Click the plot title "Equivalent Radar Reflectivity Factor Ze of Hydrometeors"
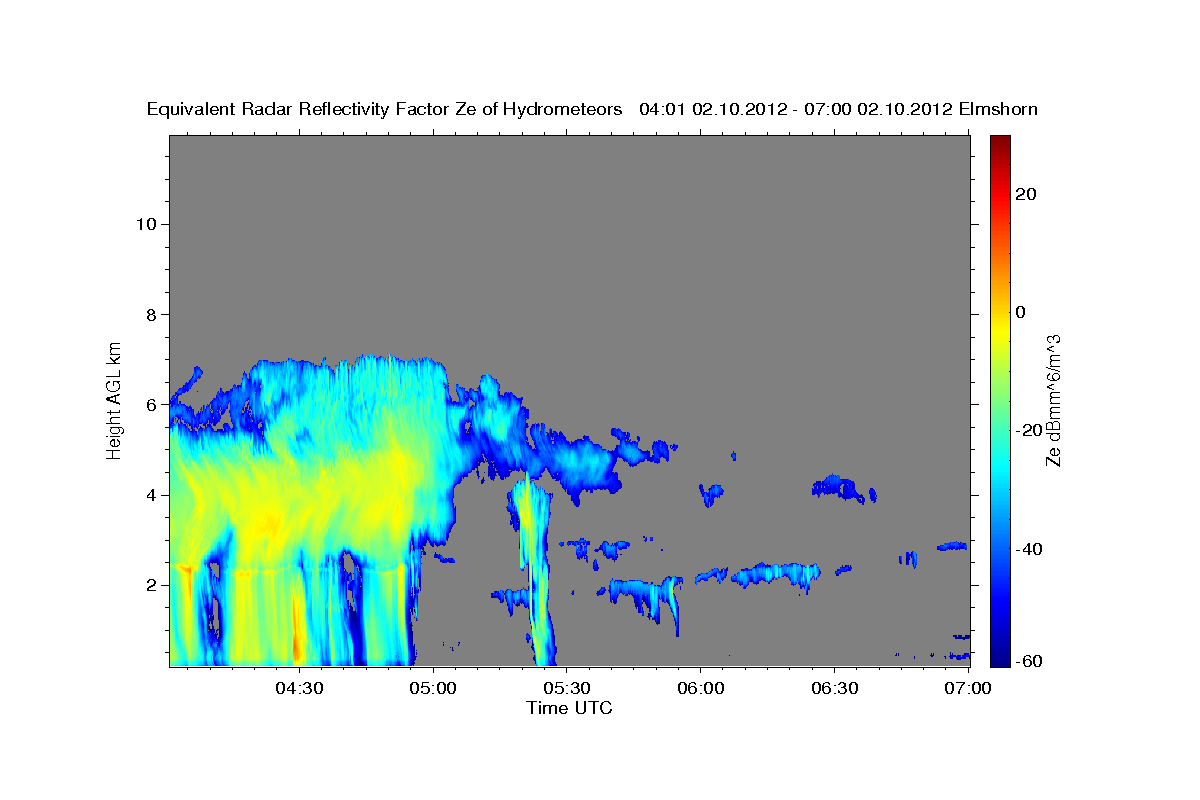 pos(384,109)
